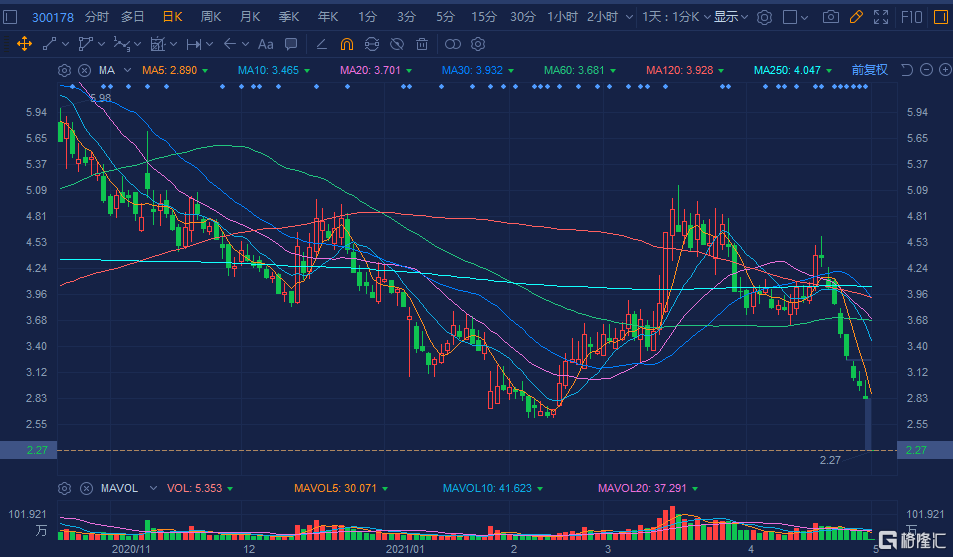Enter fullscreen chart mode

pyautogui.click(x=880, y=17)
